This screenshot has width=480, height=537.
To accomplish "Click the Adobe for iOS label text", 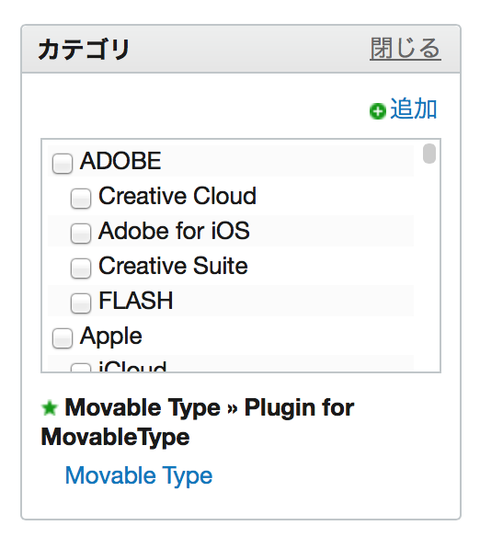I will point(174,231).
